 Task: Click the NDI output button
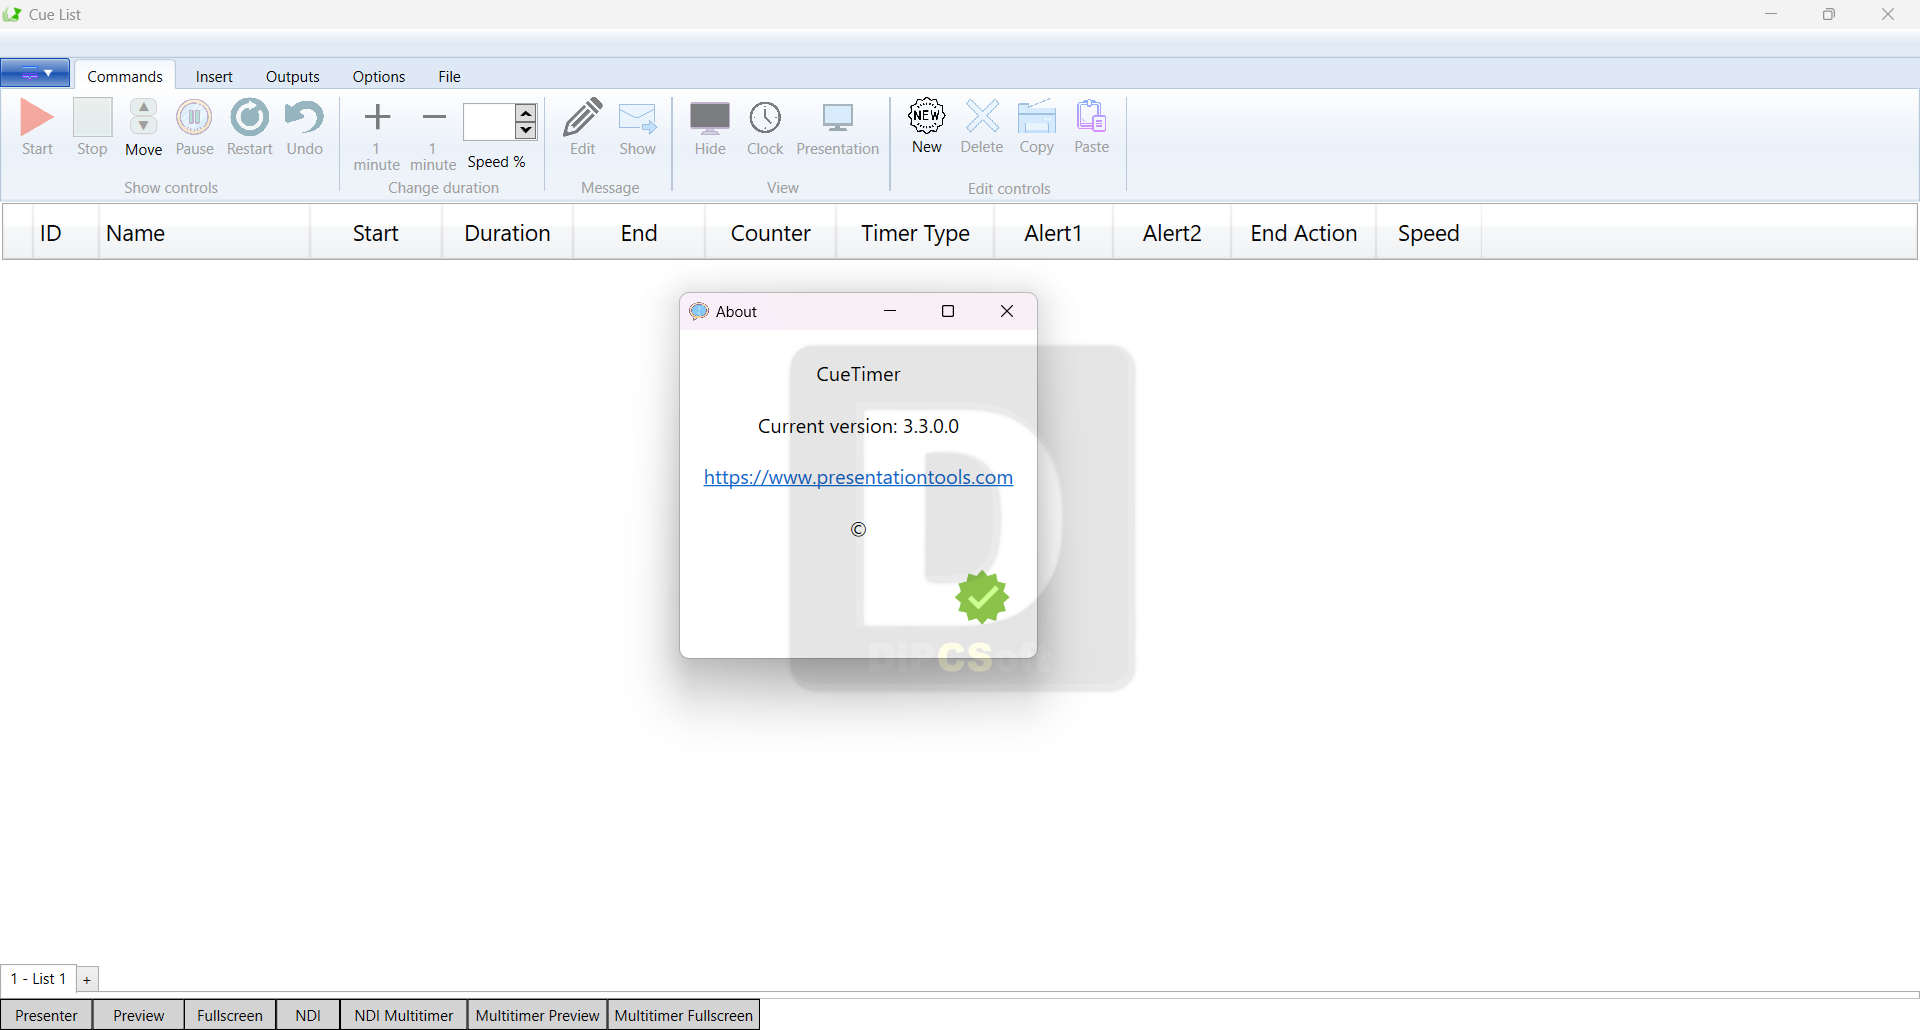308,1015
